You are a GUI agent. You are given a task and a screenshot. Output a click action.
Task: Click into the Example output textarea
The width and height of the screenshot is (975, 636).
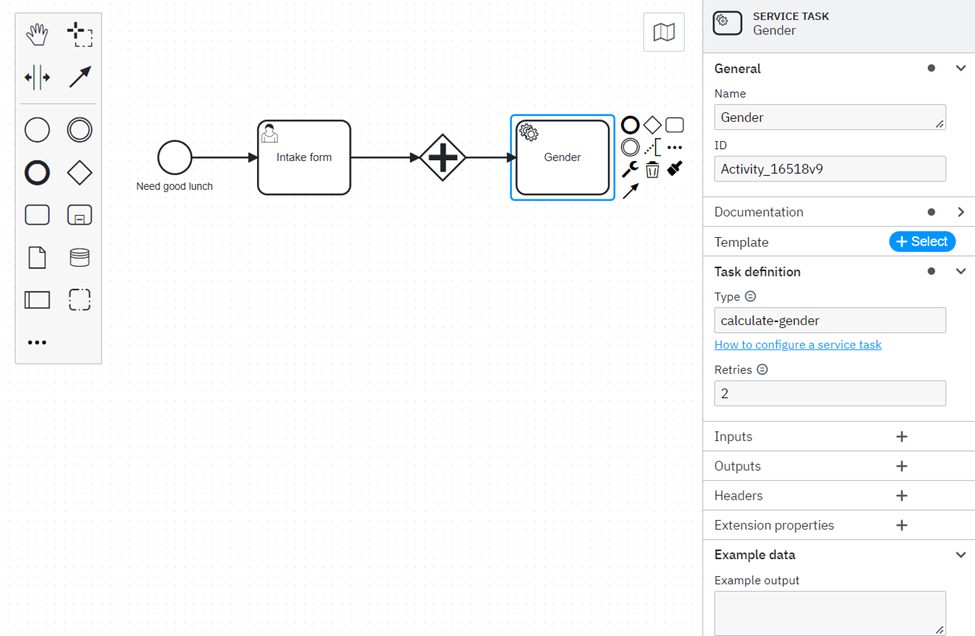coord(829,613)
